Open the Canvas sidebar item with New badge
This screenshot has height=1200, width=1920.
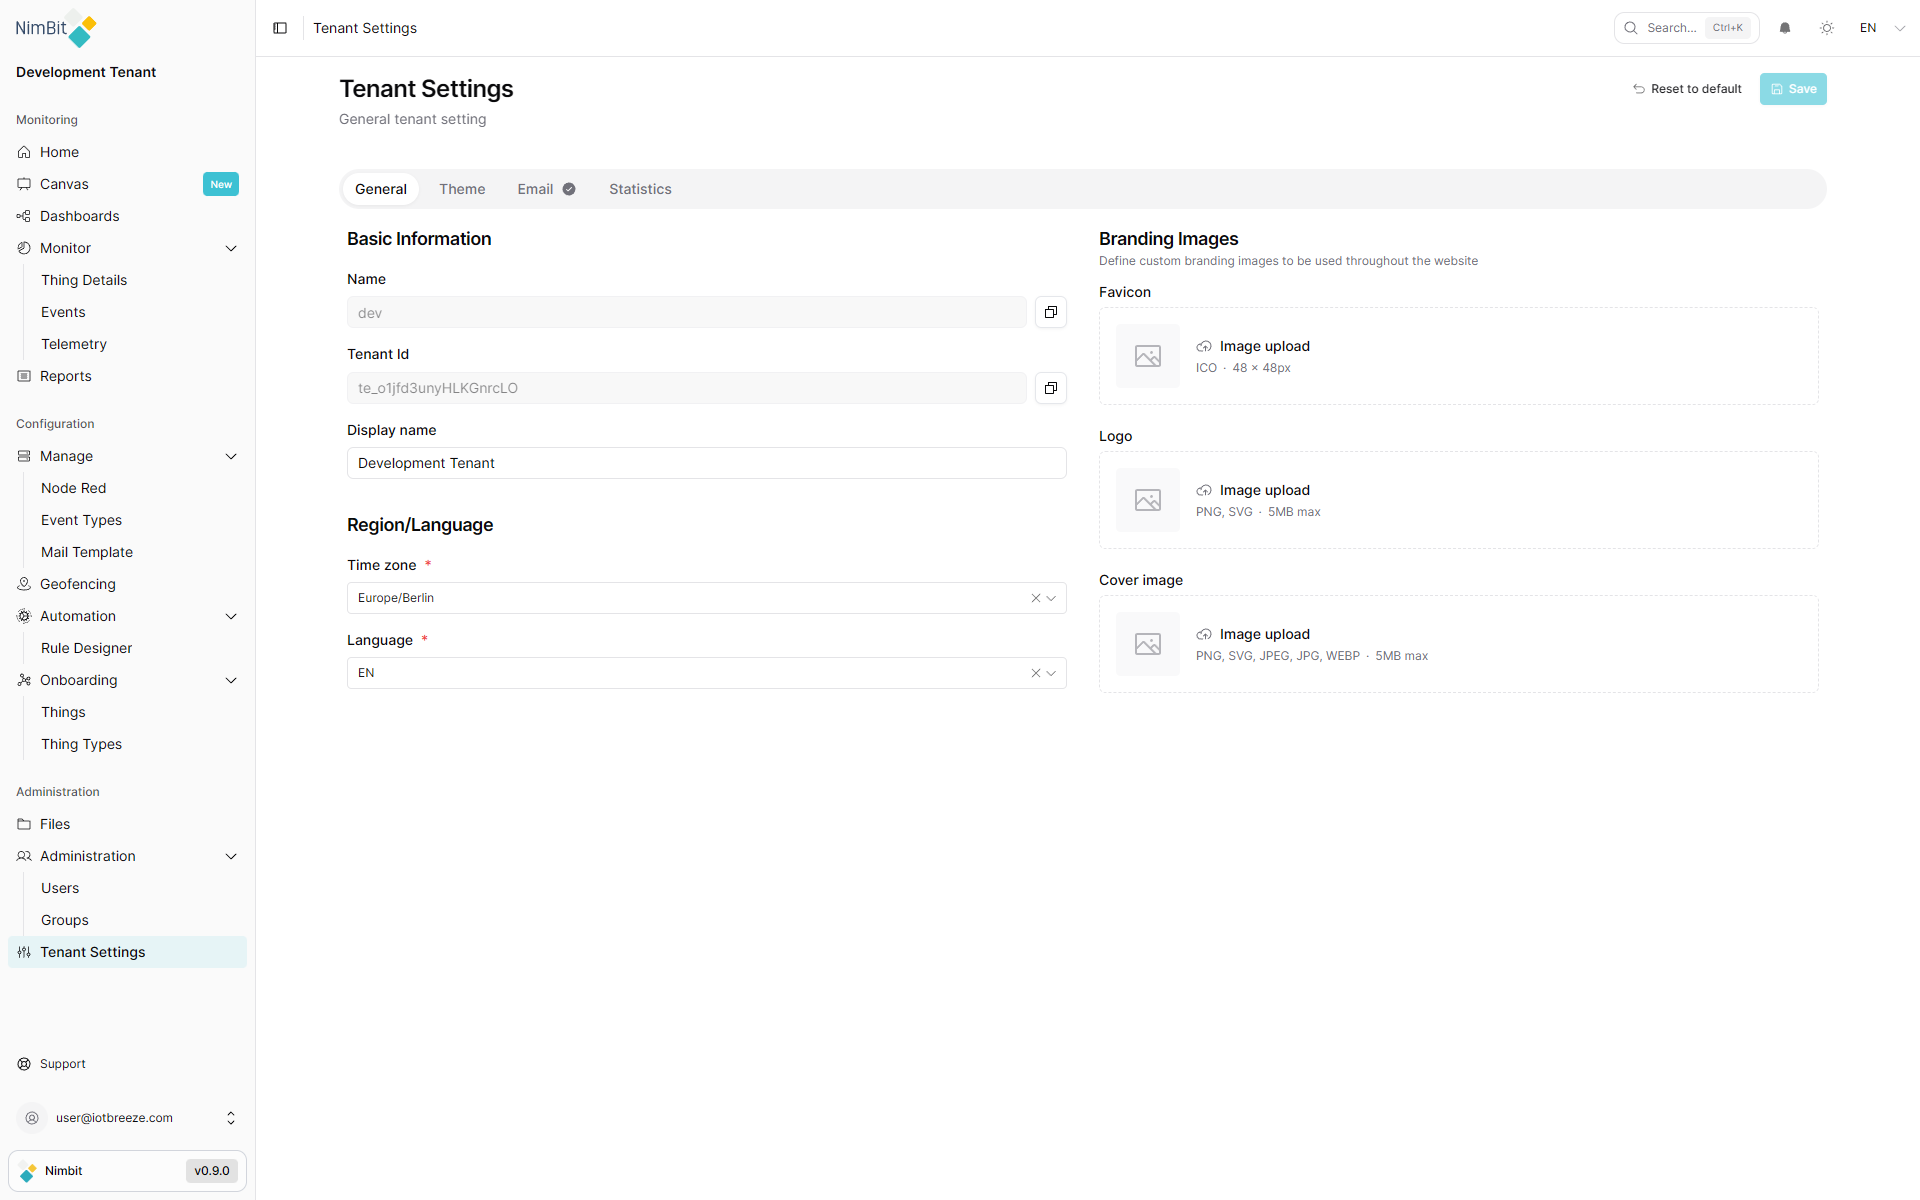[66, 184]
